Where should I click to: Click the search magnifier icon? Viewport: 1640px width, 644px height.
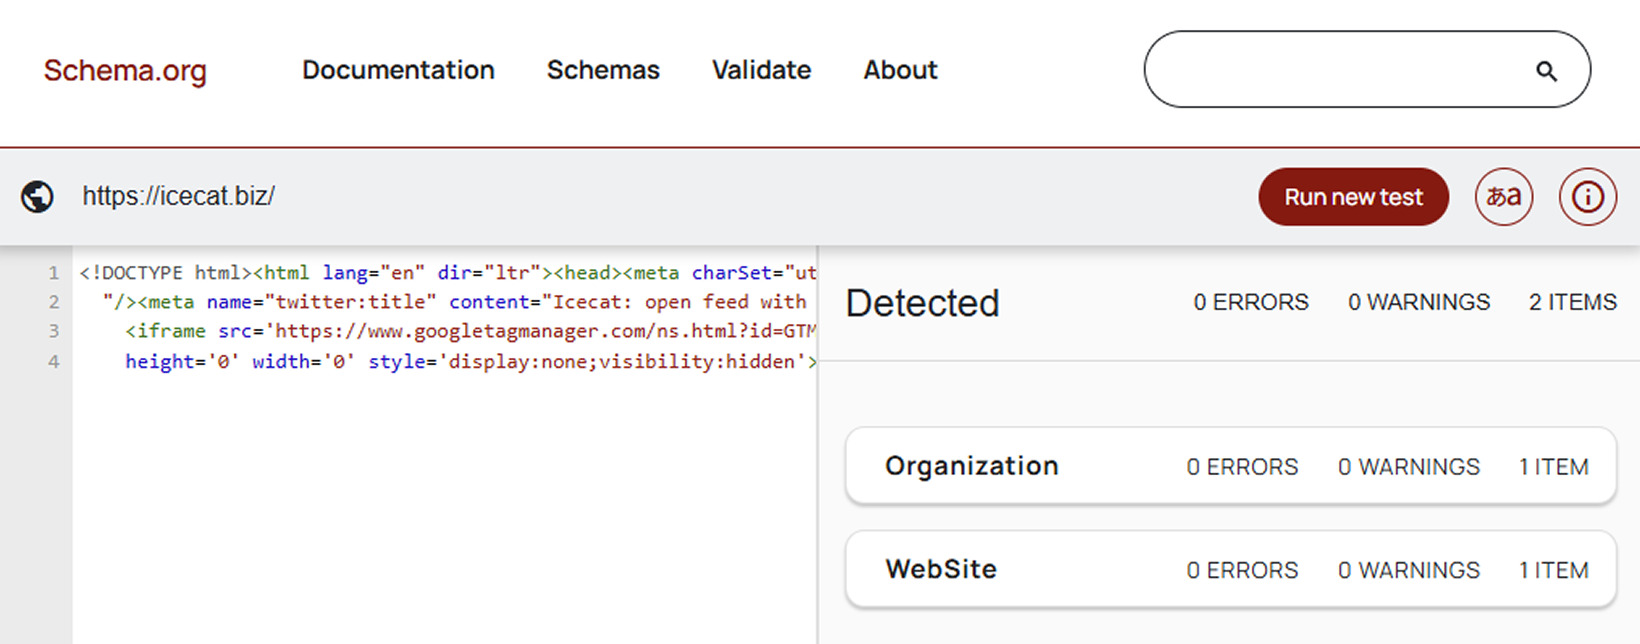click(1546, 71)
